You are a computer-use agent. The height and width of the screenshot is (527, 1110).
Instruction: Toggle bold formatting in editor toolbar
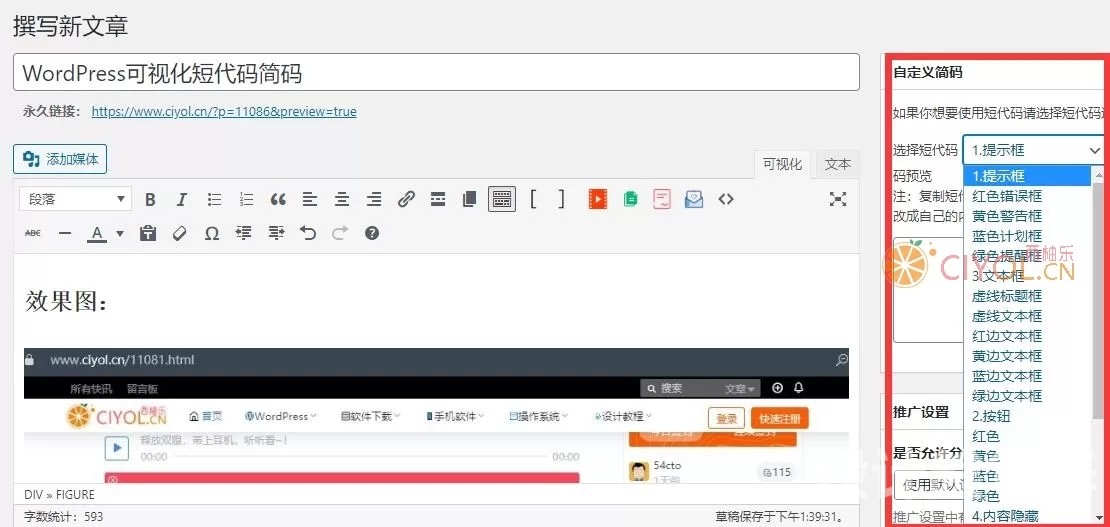point(150,200)
